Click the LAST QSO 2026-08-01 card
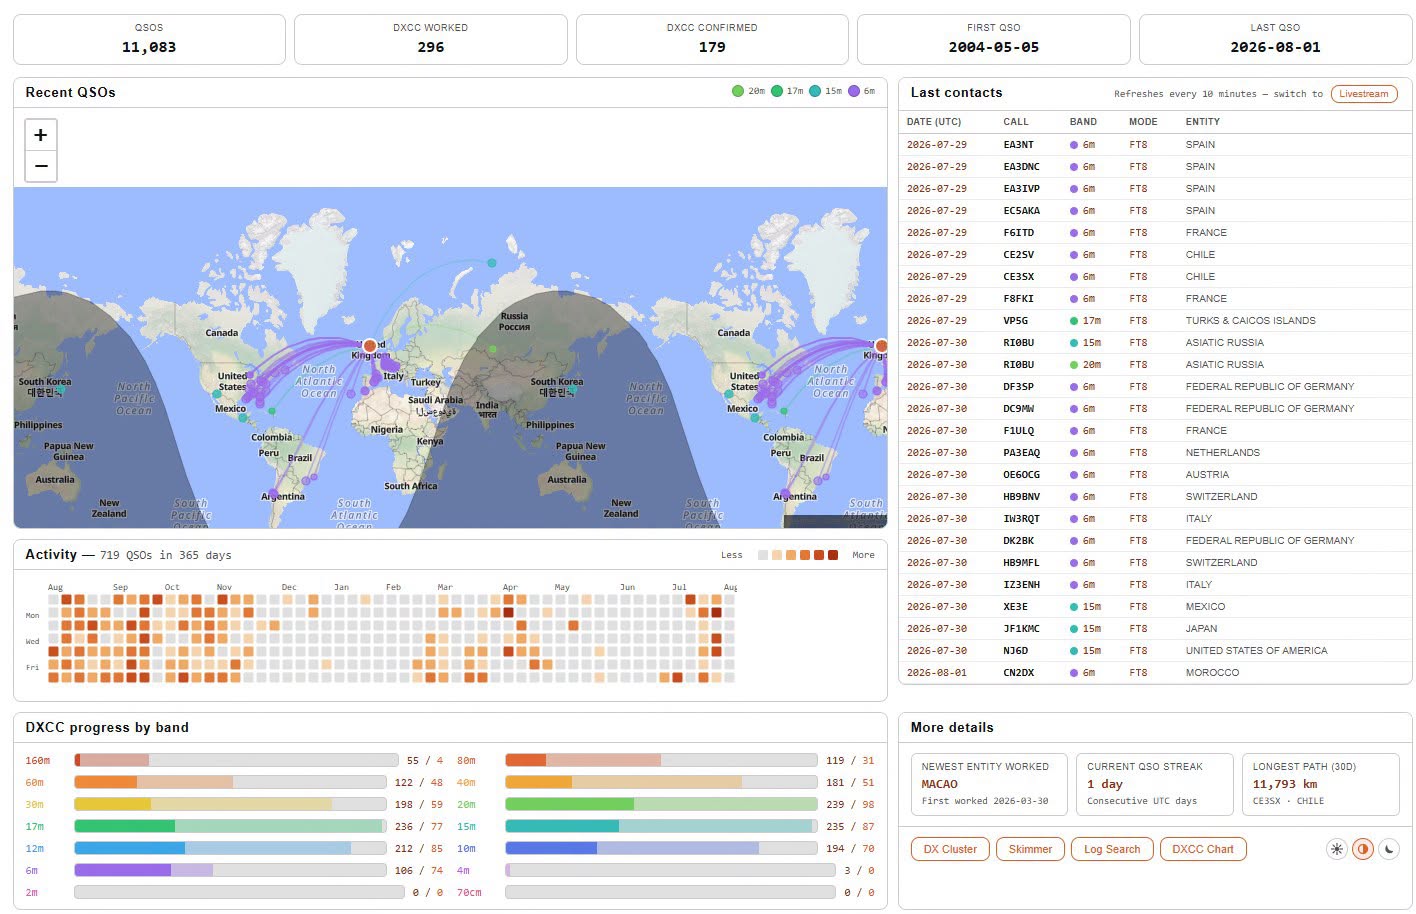 (1275, 39)
